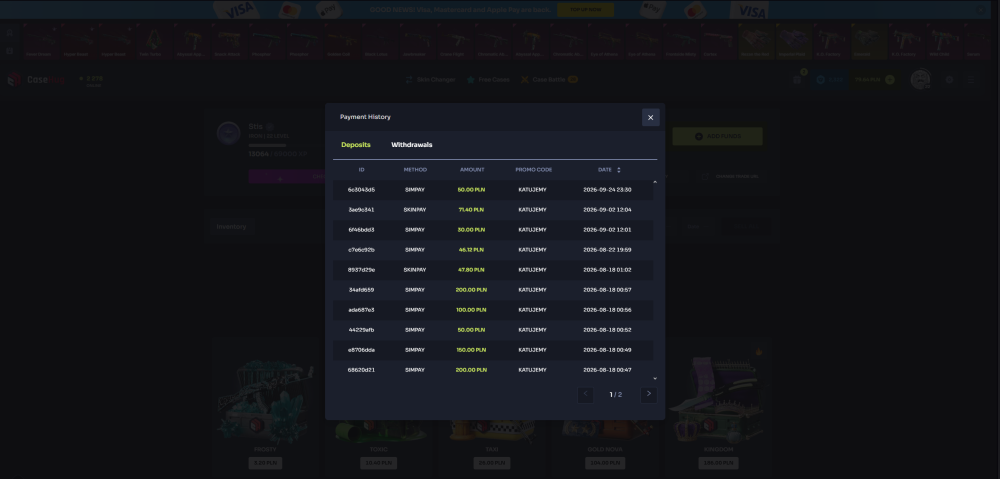
Task: Click date 2026-09-24 23:30
Action: click(607, 189)
